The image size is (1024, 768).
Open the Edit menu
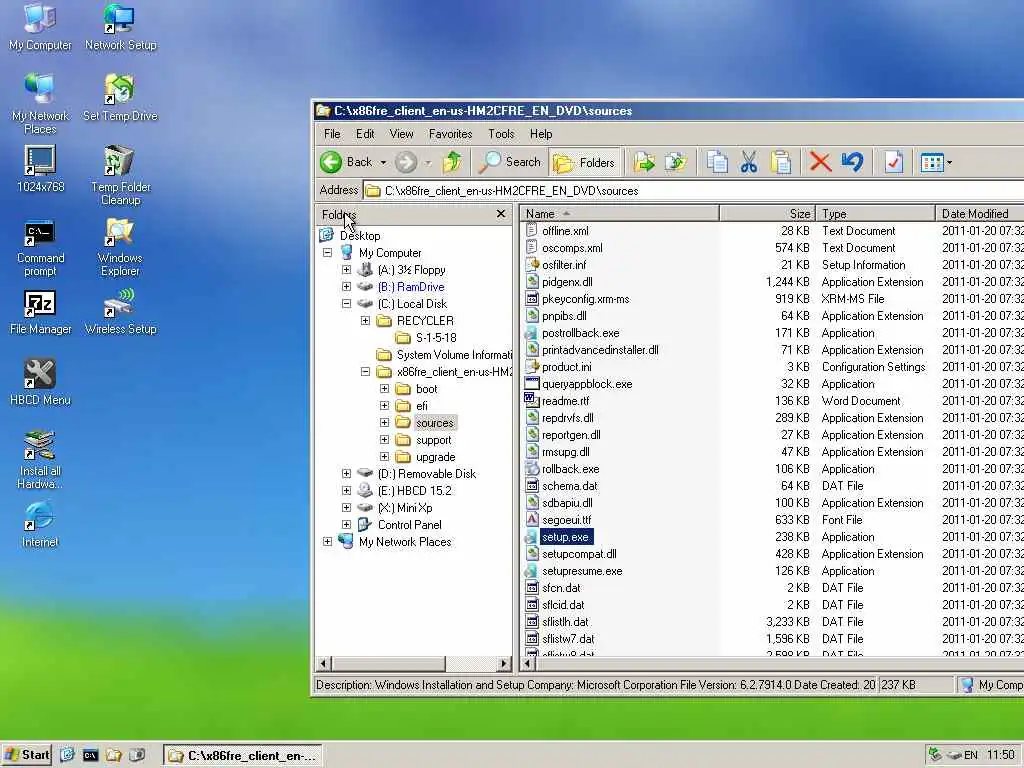pos(365,134)
